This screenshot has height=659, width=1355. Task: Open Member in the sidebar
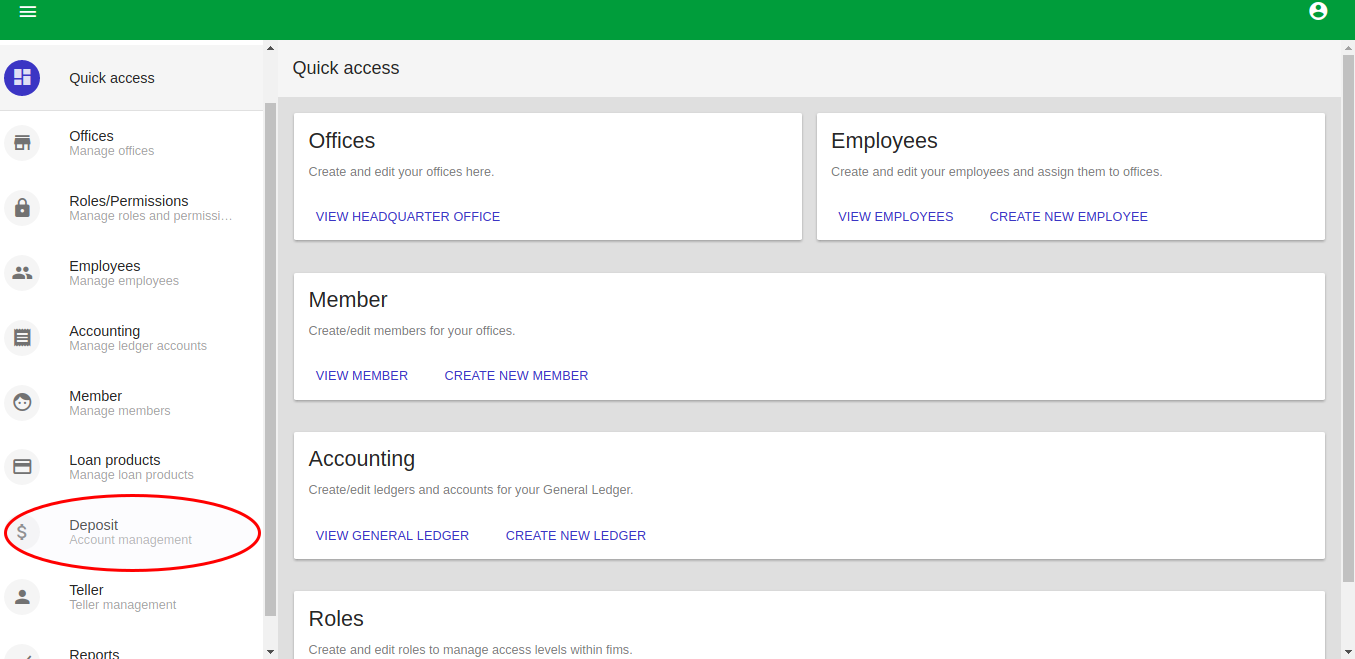click(x=132, y=403)
